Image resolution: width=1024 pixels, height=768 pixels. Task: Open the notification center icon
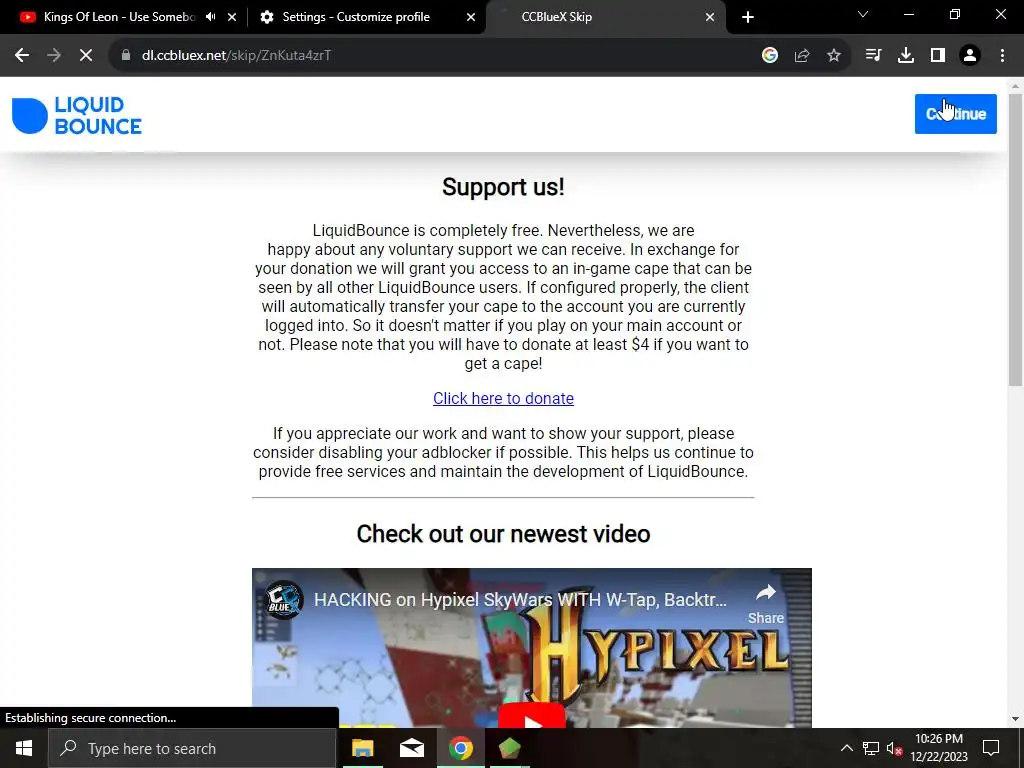(991, 748)
